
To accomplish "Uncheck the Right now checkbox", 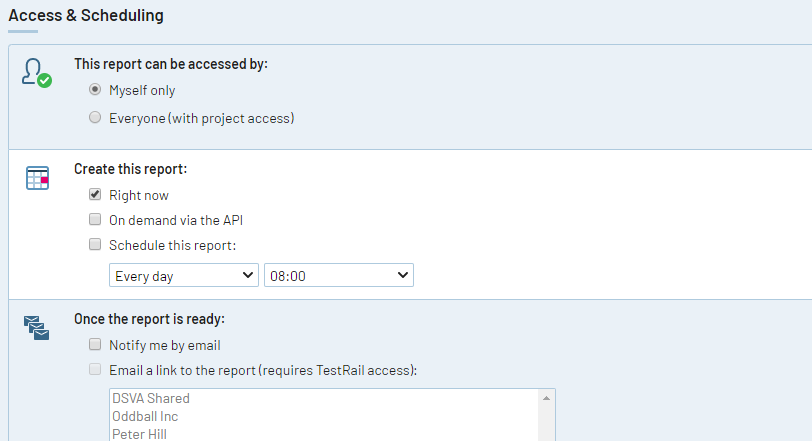I will pyautogui.click(x=95, y=195).
